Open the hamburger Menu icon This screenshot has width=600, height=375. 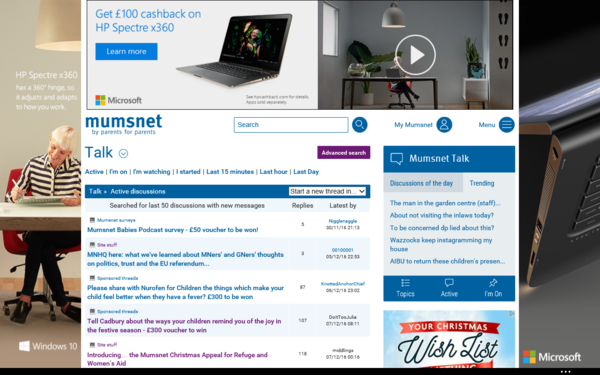click(x=506, y=125)
